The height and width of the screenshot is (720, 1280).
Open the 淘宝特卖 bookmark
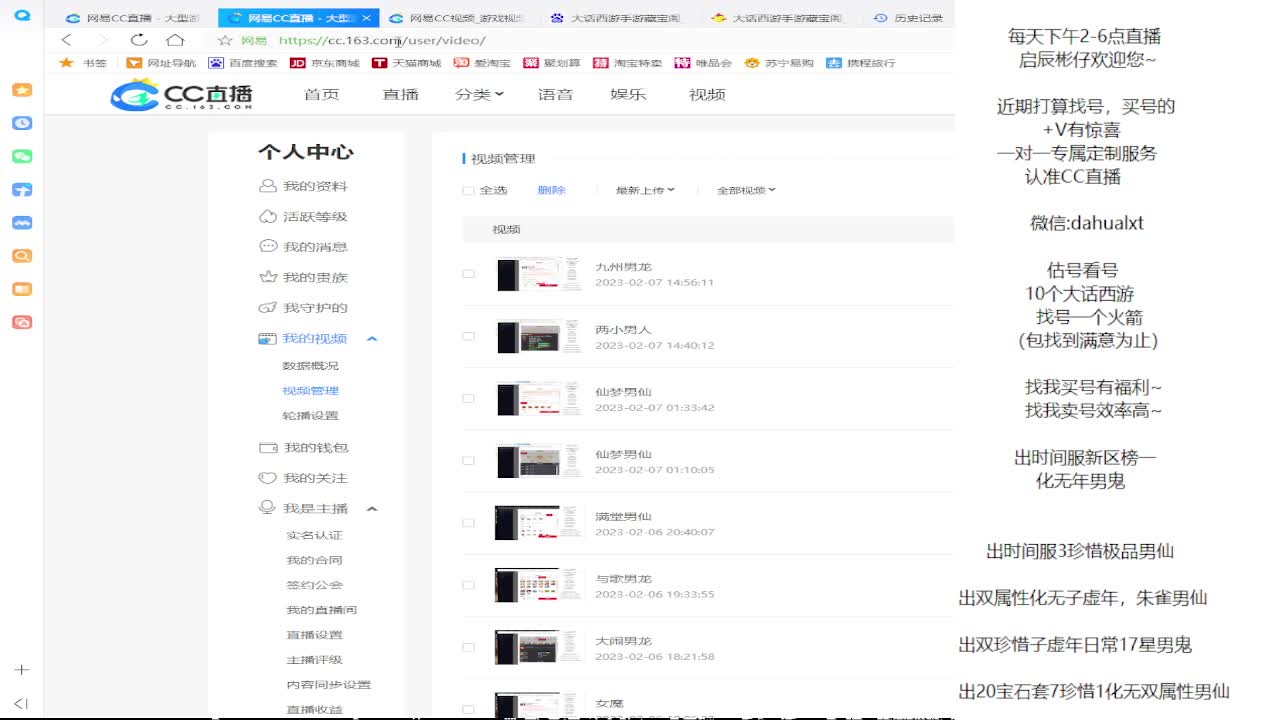pyautogui.click(x=627, y=63)
